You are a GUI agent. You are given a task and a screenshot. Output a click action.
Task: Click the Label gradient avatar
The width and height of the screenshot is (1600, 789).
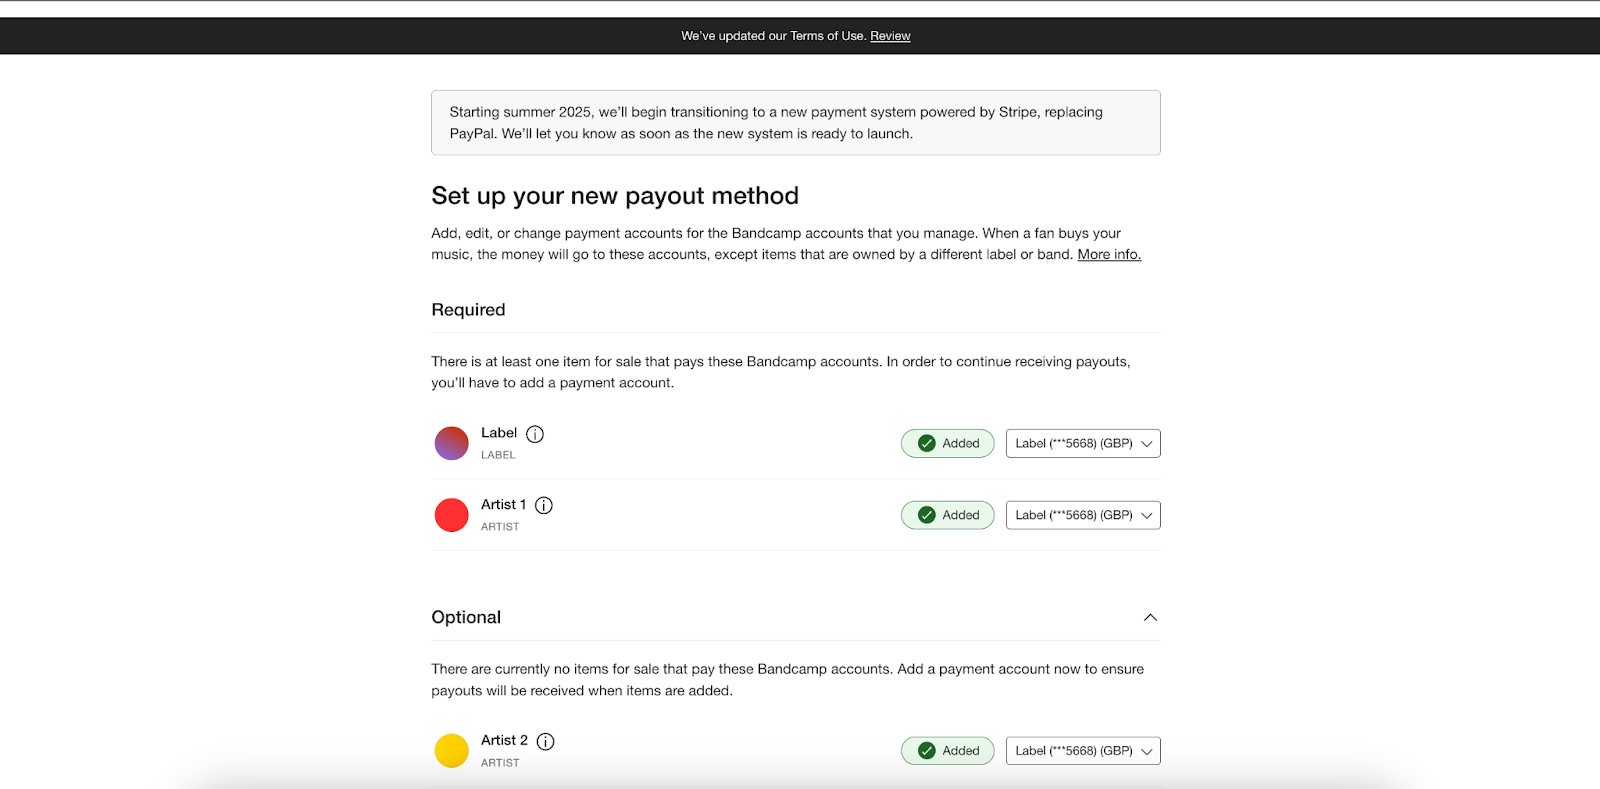point(452,443)
